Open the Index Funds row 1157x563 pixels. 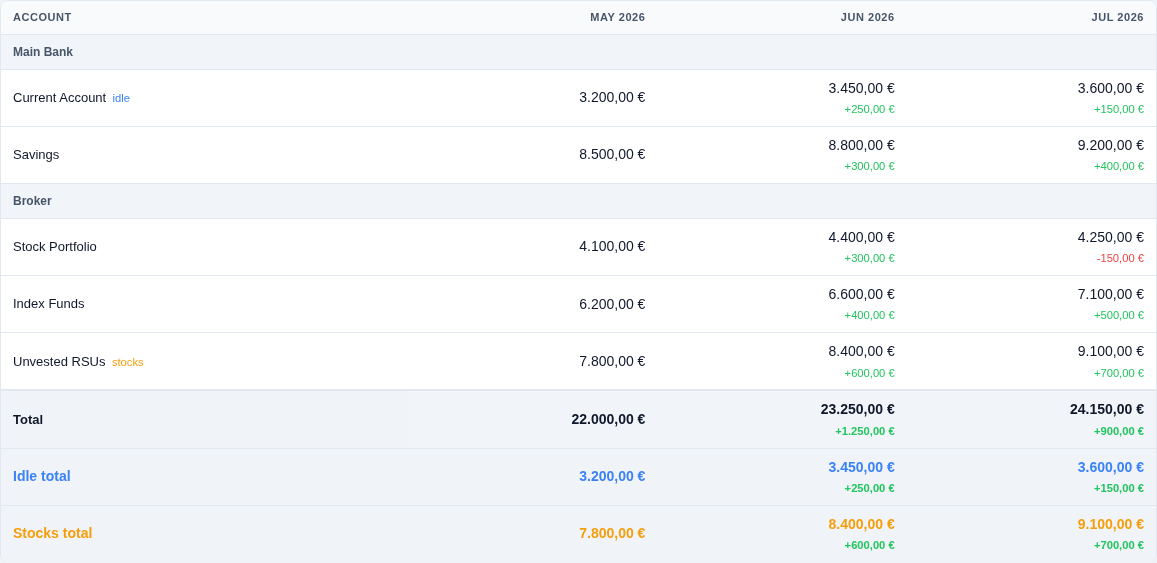coord(578,304)
